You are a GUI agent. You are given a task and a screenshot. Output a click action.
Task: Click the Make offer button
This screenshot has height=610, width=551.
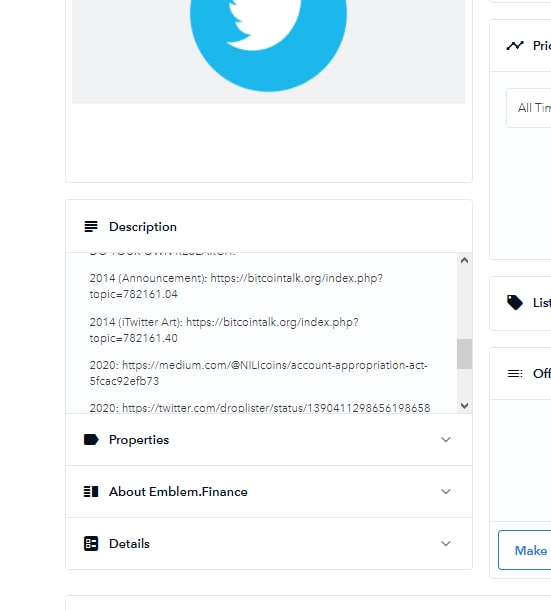pyautogui.click(x=525, y=550)
